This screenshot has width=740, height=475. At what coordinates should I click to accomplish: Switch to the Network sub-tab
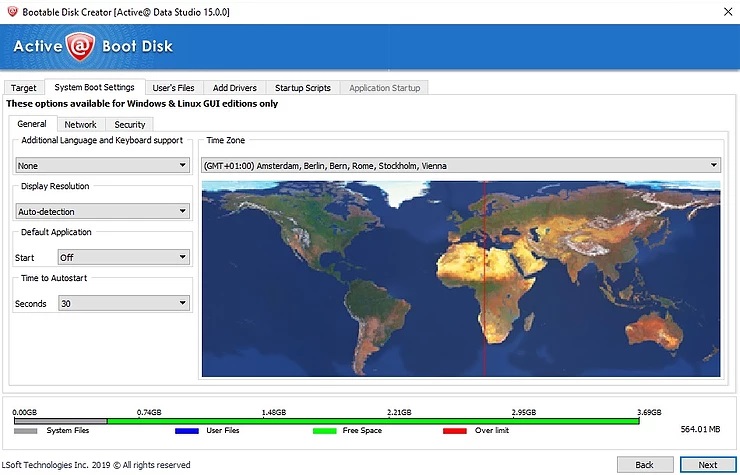pos(80,125)
